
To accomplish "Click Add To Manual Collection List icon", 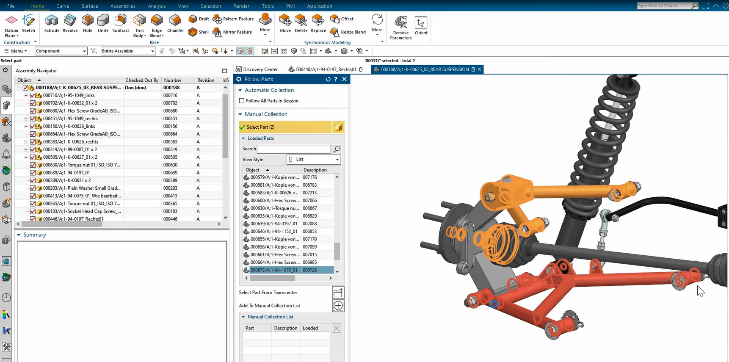I will [x=338, y=305].
